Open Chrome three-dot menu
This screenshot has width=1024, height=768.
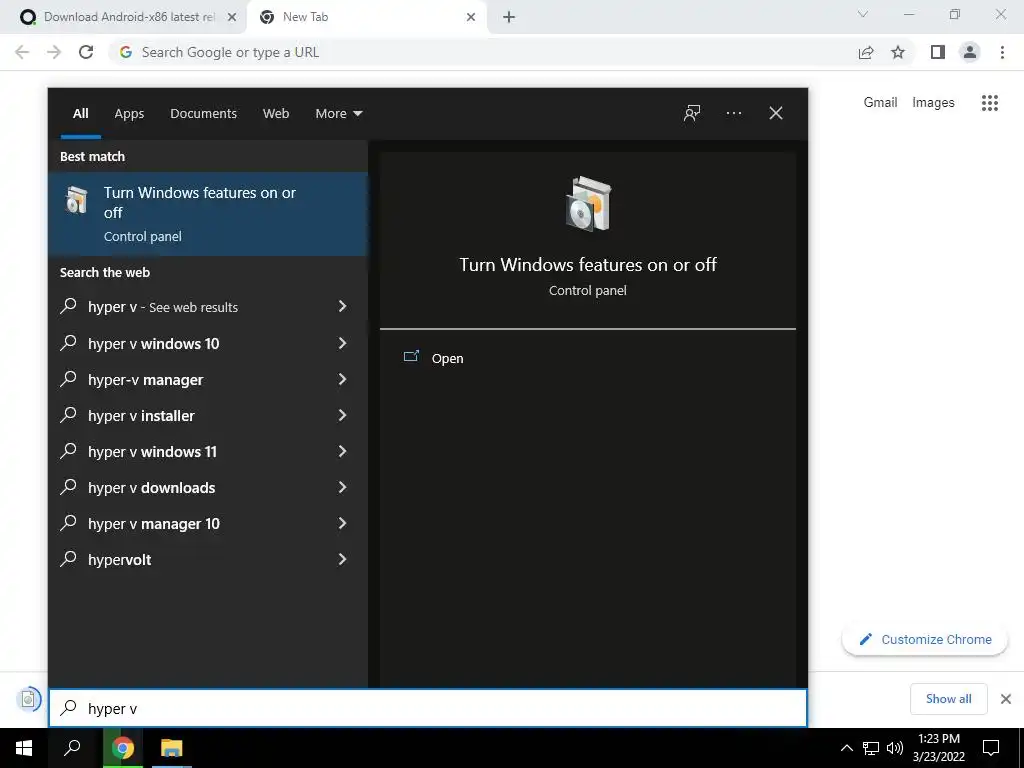pos(1002,52)
